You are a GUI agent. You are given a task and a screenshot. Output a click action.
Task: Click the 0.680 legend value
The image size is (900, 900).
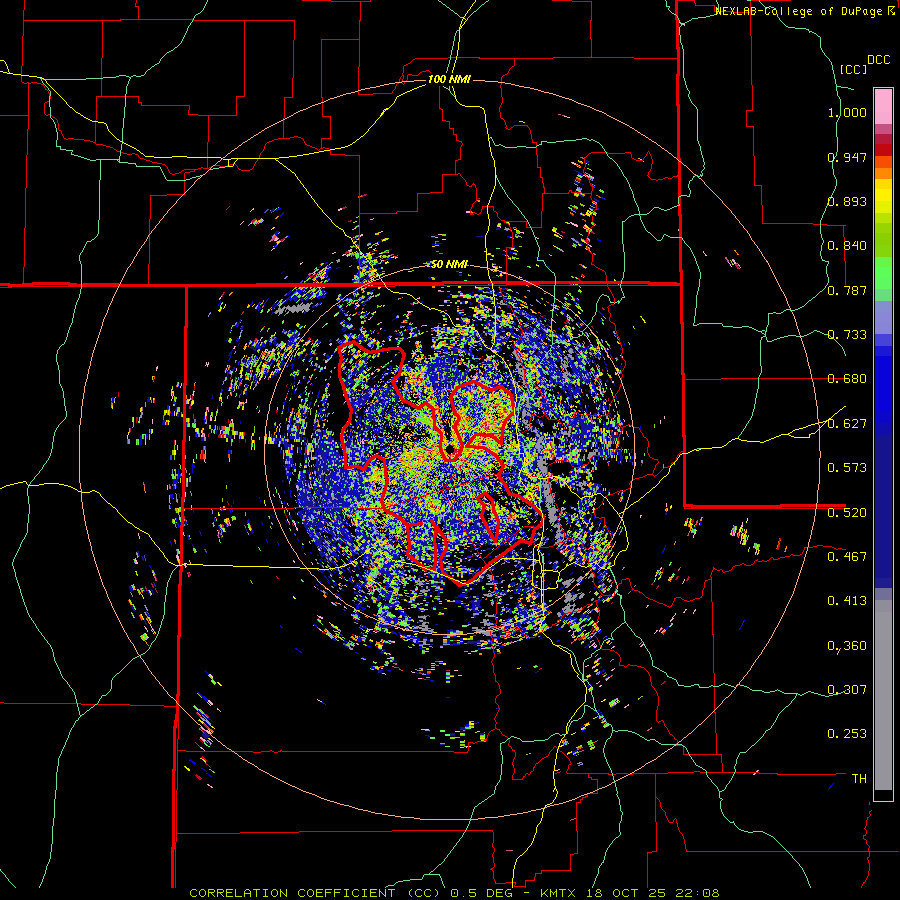(x=847, y=379)
